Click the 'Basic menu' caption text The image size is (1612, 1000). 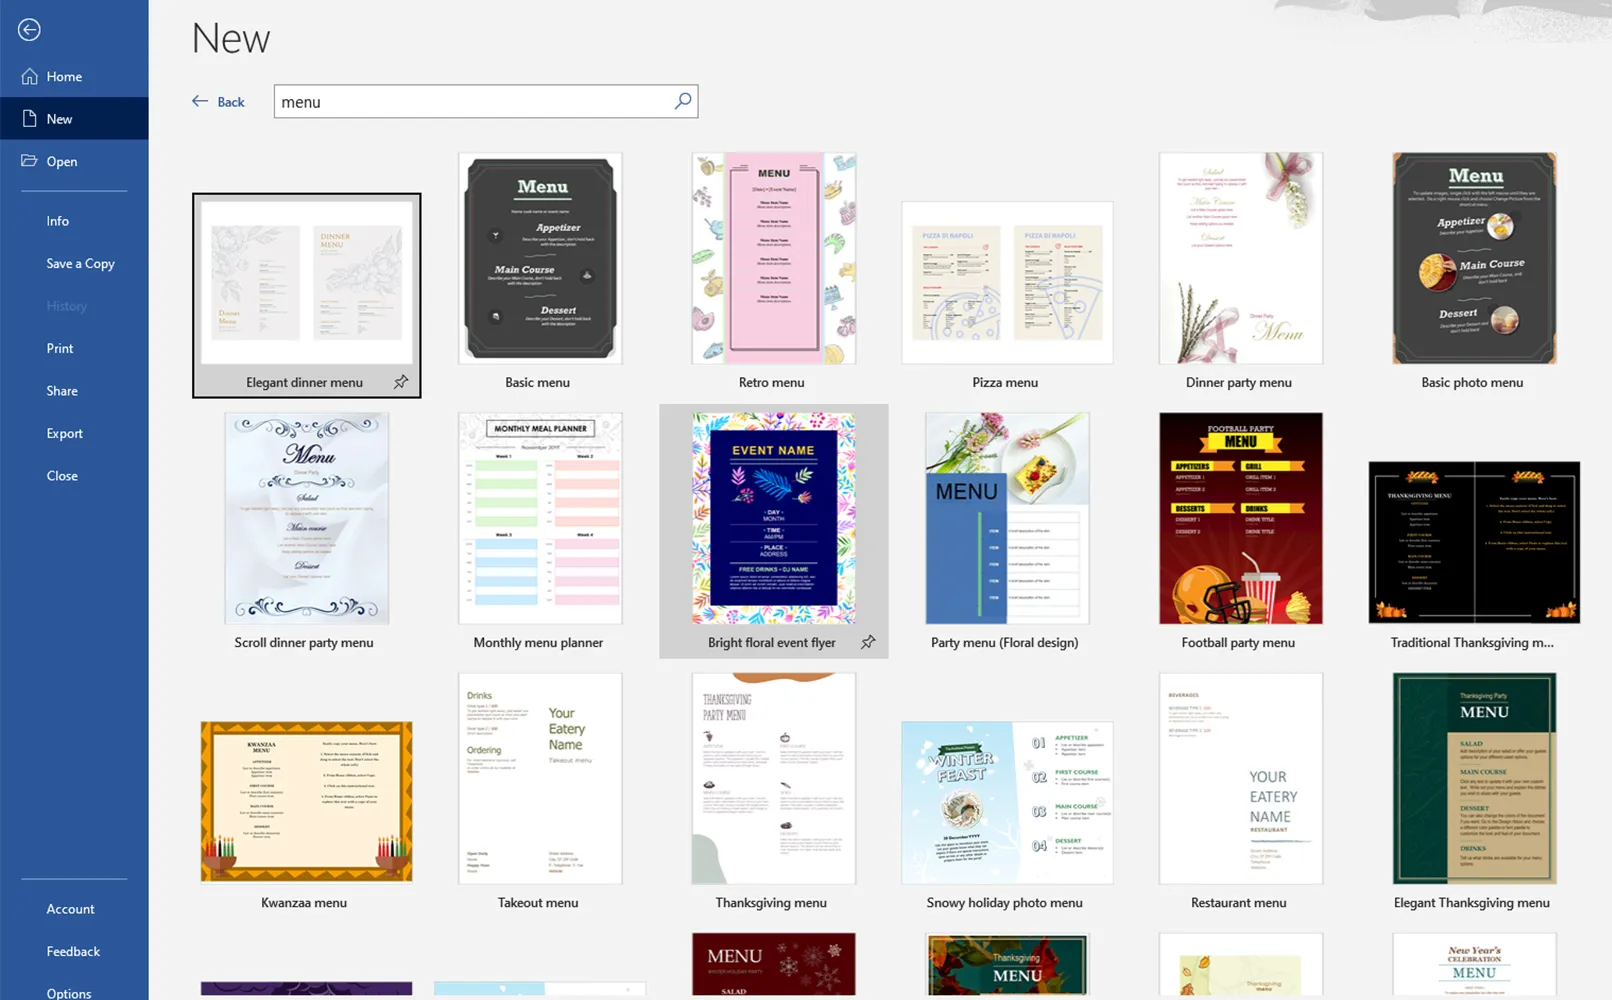pyautogui.click(x=538, y=382)
